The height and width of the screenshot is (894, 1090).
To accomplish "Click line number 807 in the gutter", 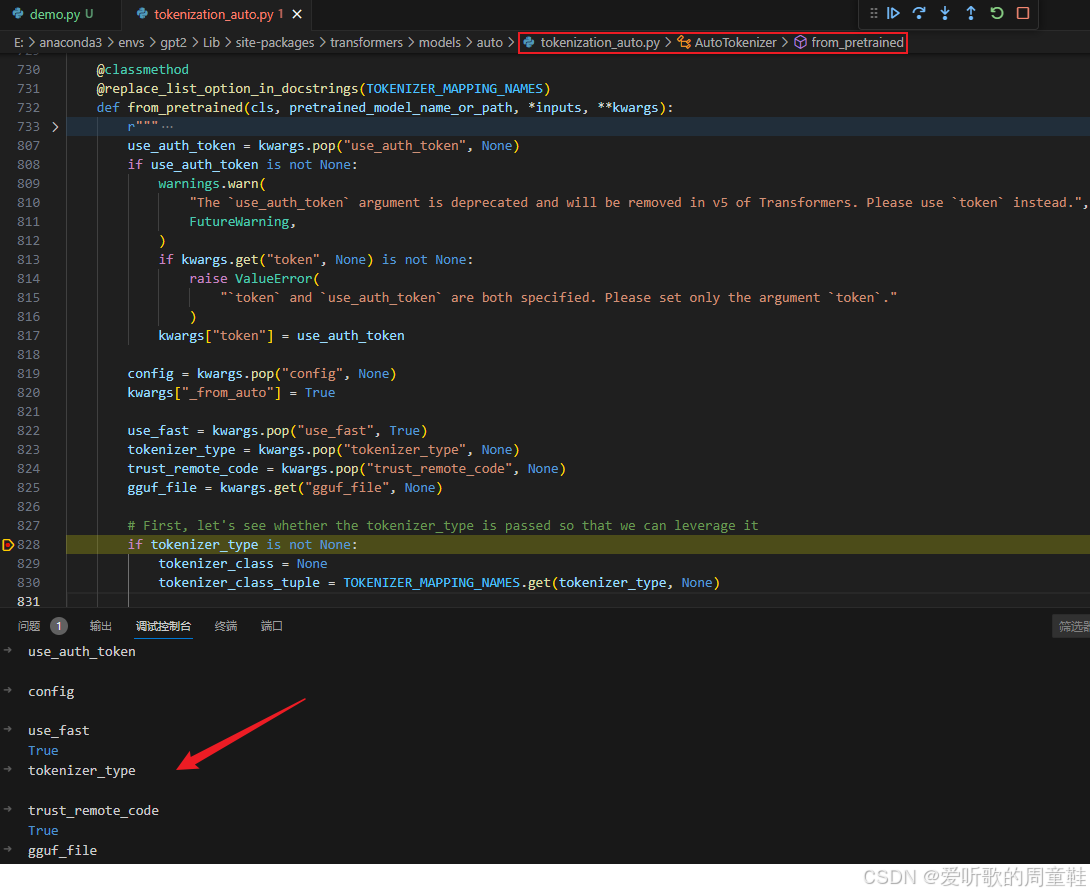I will (x=29, y=146).
